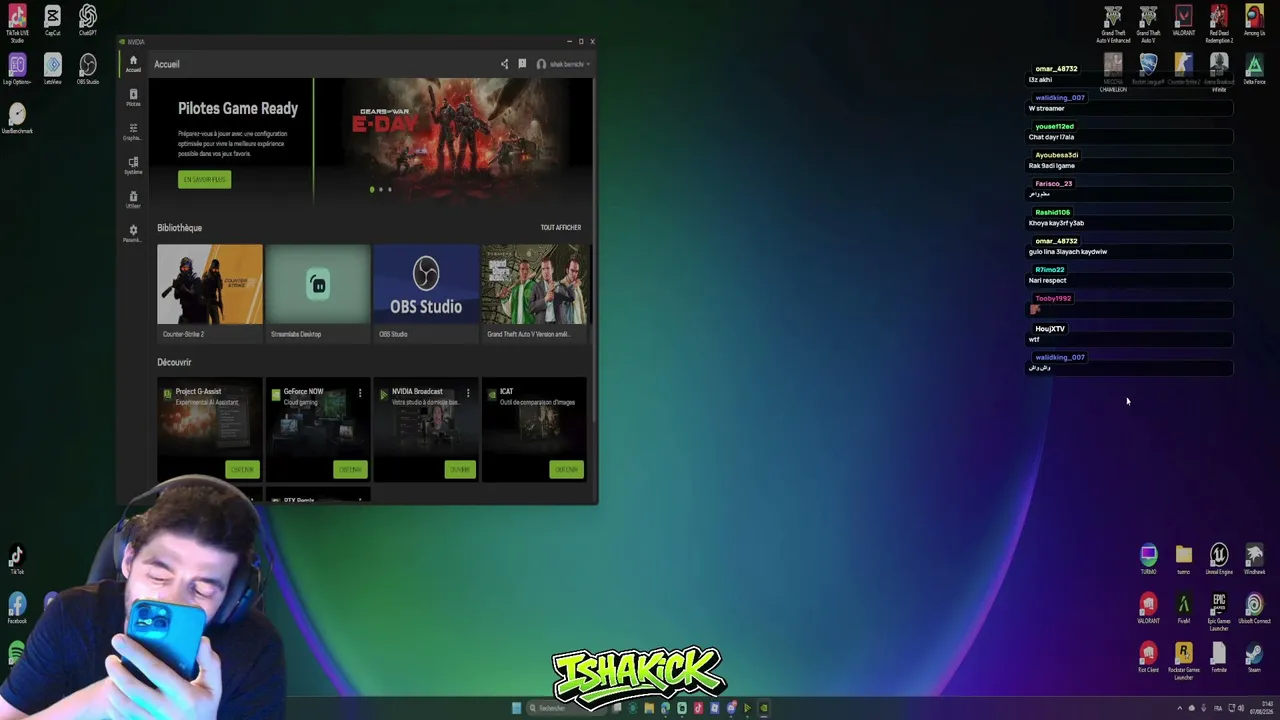The width and height of the screenshot is (1280, 720).
Task: Open the Ubisoft Connect desktop shortcut
Action: (1254, 608)
